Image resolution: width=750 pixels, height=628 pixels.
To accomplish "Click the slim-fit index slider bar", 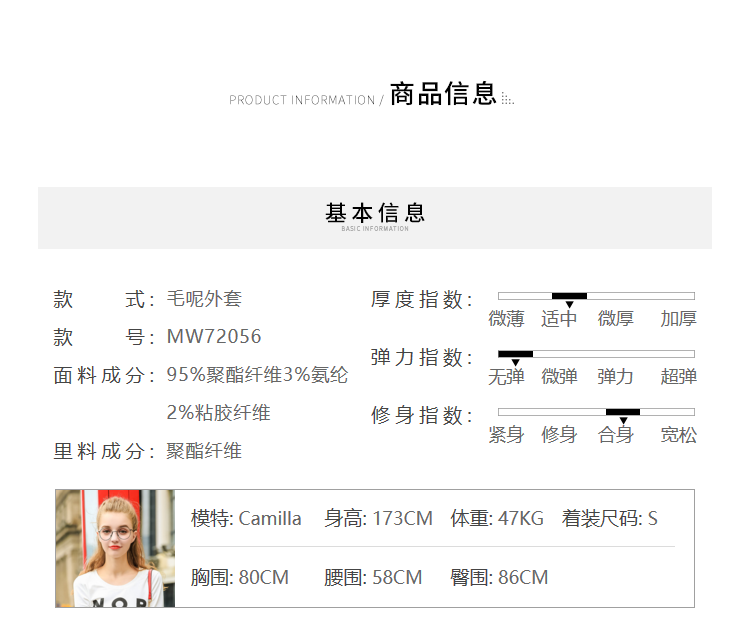I will (x=596, y=412).
